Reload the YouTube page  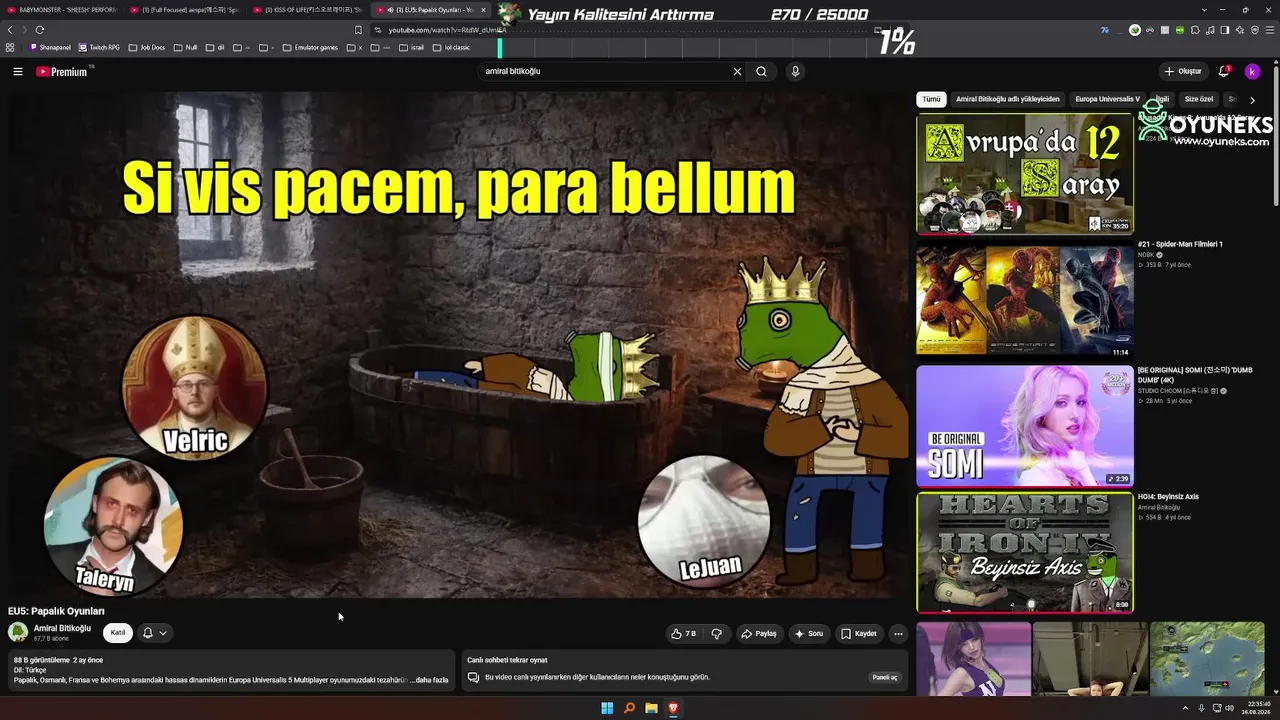(x=40, y=30)
